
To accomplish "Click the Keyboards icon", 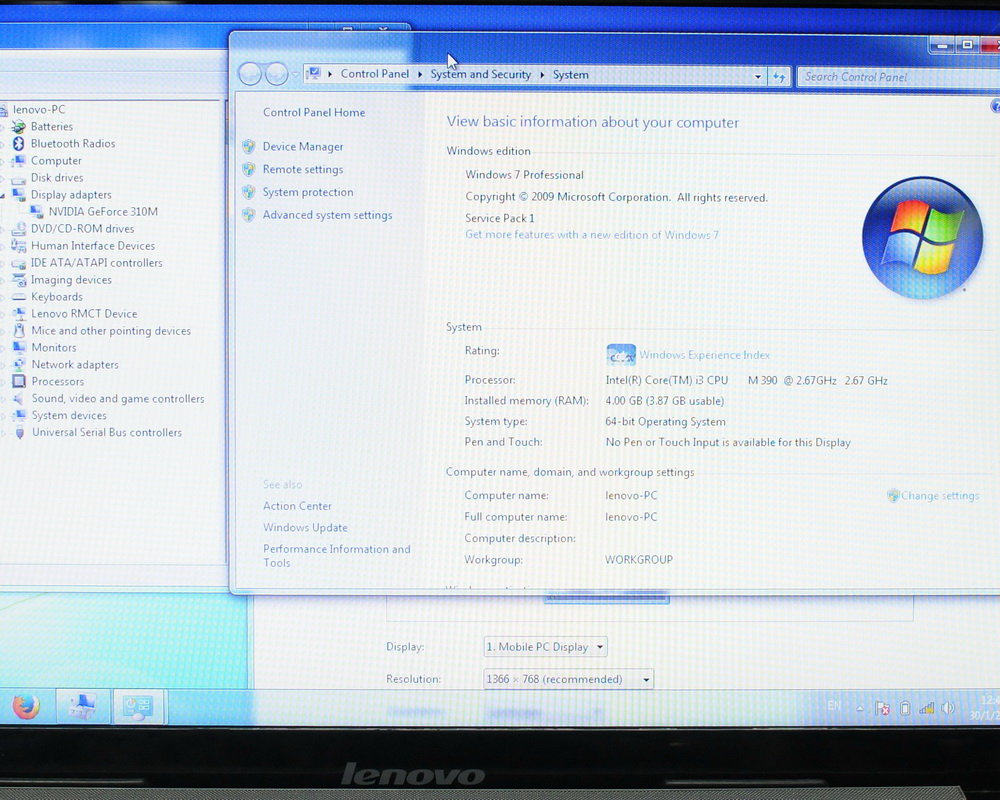I will point(19,297).
